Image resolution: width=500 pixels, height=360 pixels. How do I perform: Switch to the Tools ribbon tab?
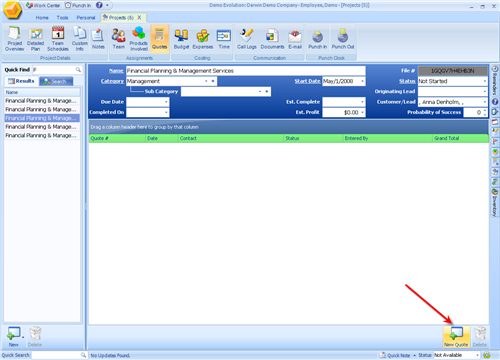coord(62,18)
